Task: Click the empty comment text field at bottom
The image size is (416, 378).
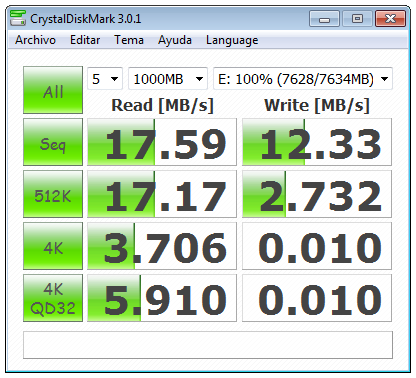Action: coord(208,345)
